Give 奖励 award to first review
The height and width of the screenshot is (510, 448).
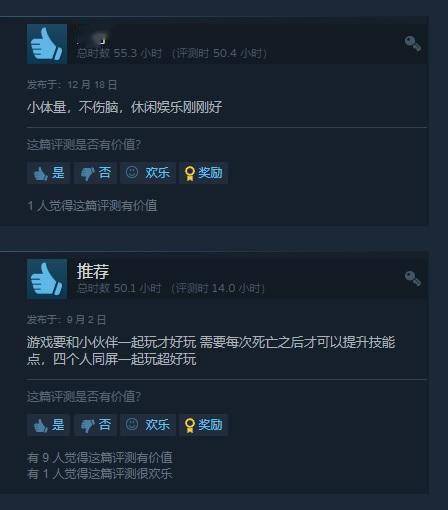[204, 173]
